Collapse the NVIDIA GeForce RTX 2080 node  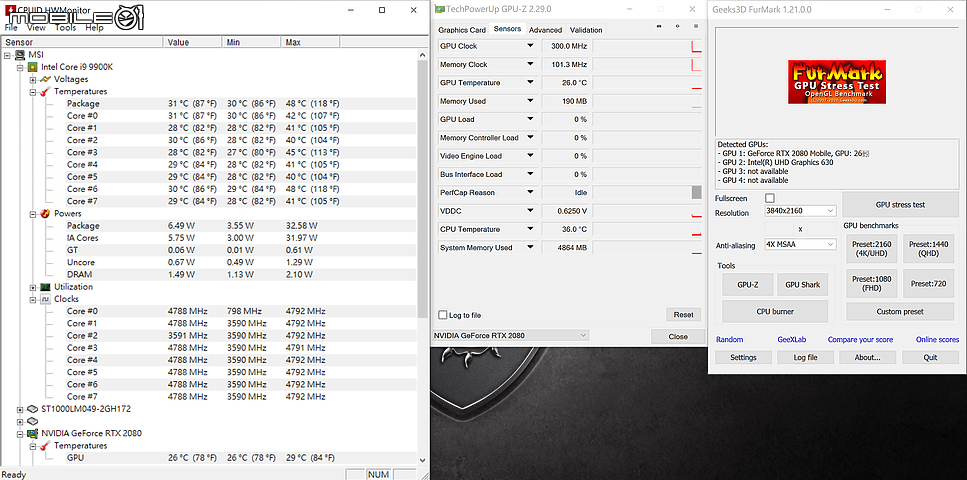pyautogui.click(x=20, y=433)
